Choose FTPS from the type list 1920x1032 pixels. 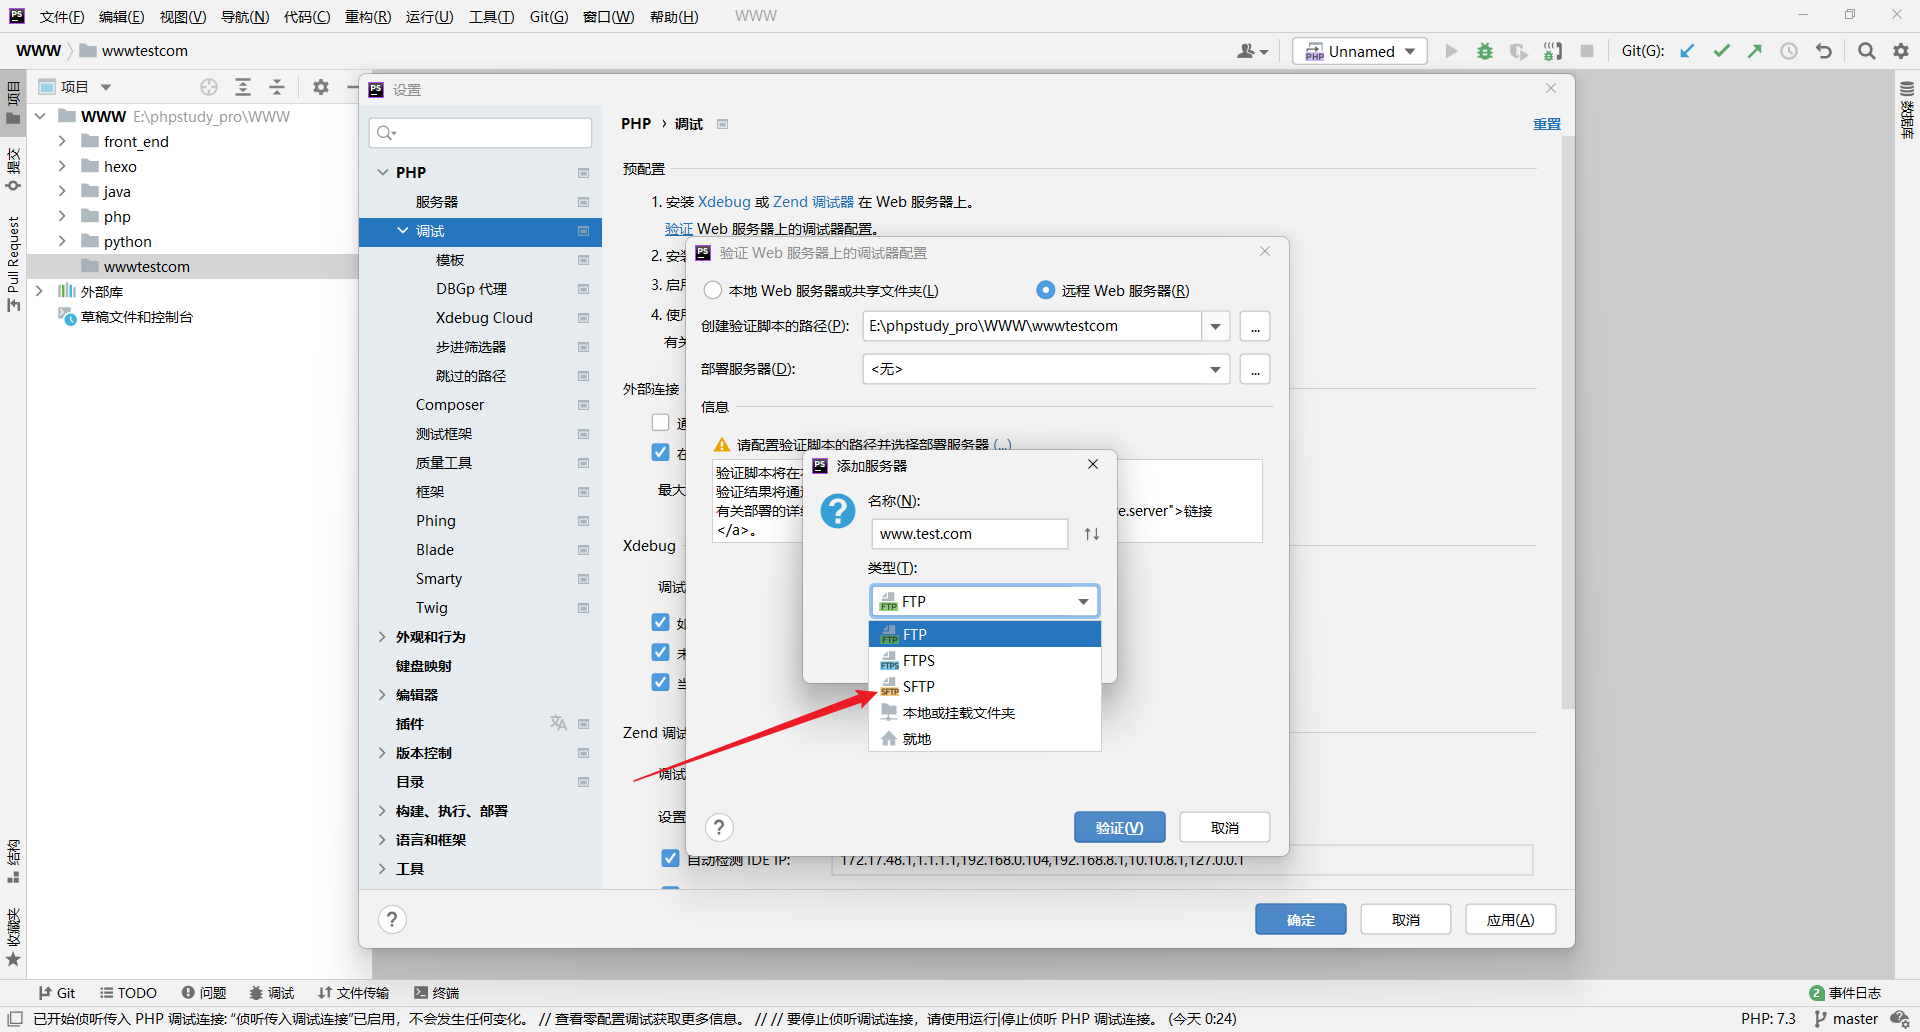985,661
